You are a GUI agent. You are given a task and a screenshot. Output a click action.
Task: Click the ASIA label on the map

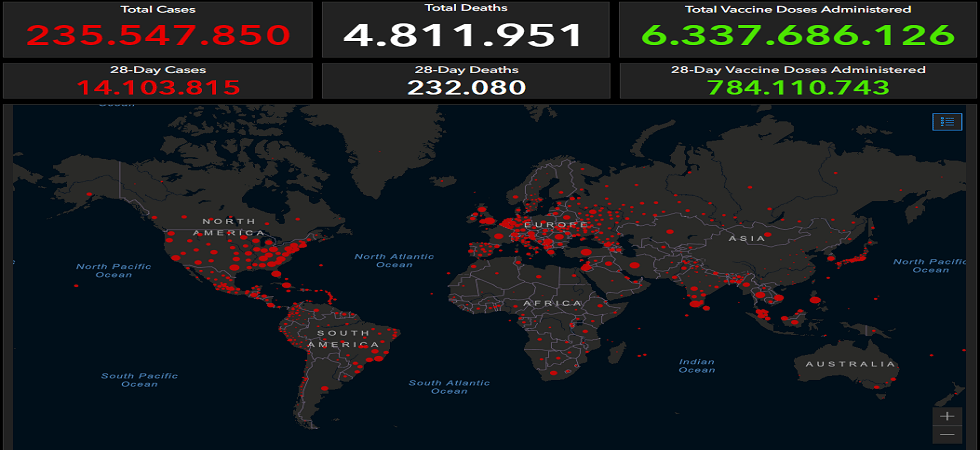(746, 239)
